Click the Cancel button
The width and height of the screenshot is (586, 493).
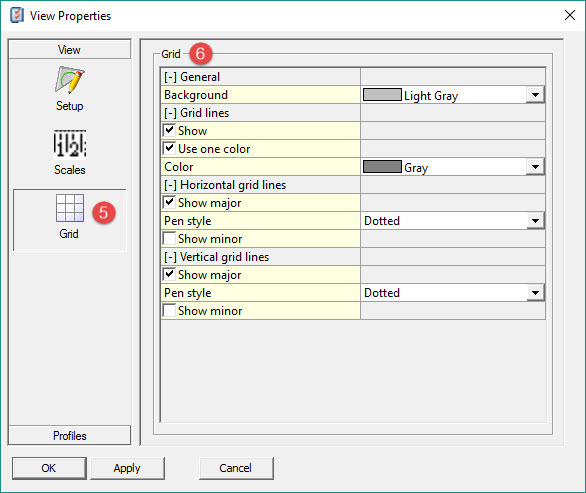pos(236,468)
